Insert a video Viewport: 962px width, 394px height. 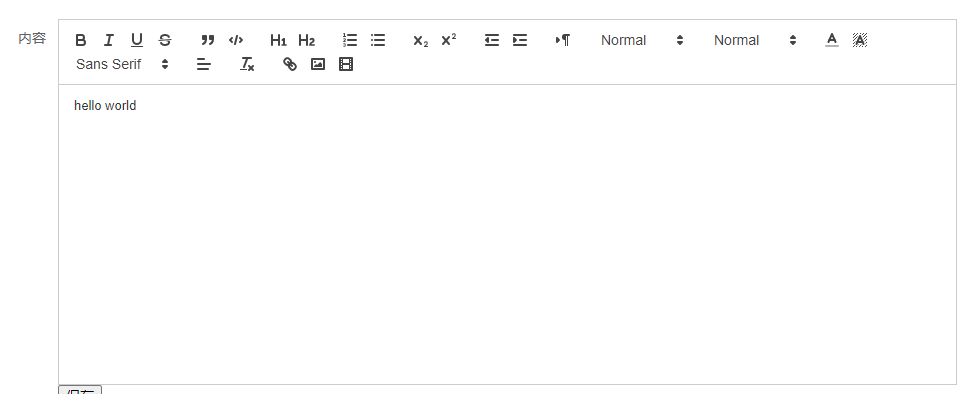(346, 64)
